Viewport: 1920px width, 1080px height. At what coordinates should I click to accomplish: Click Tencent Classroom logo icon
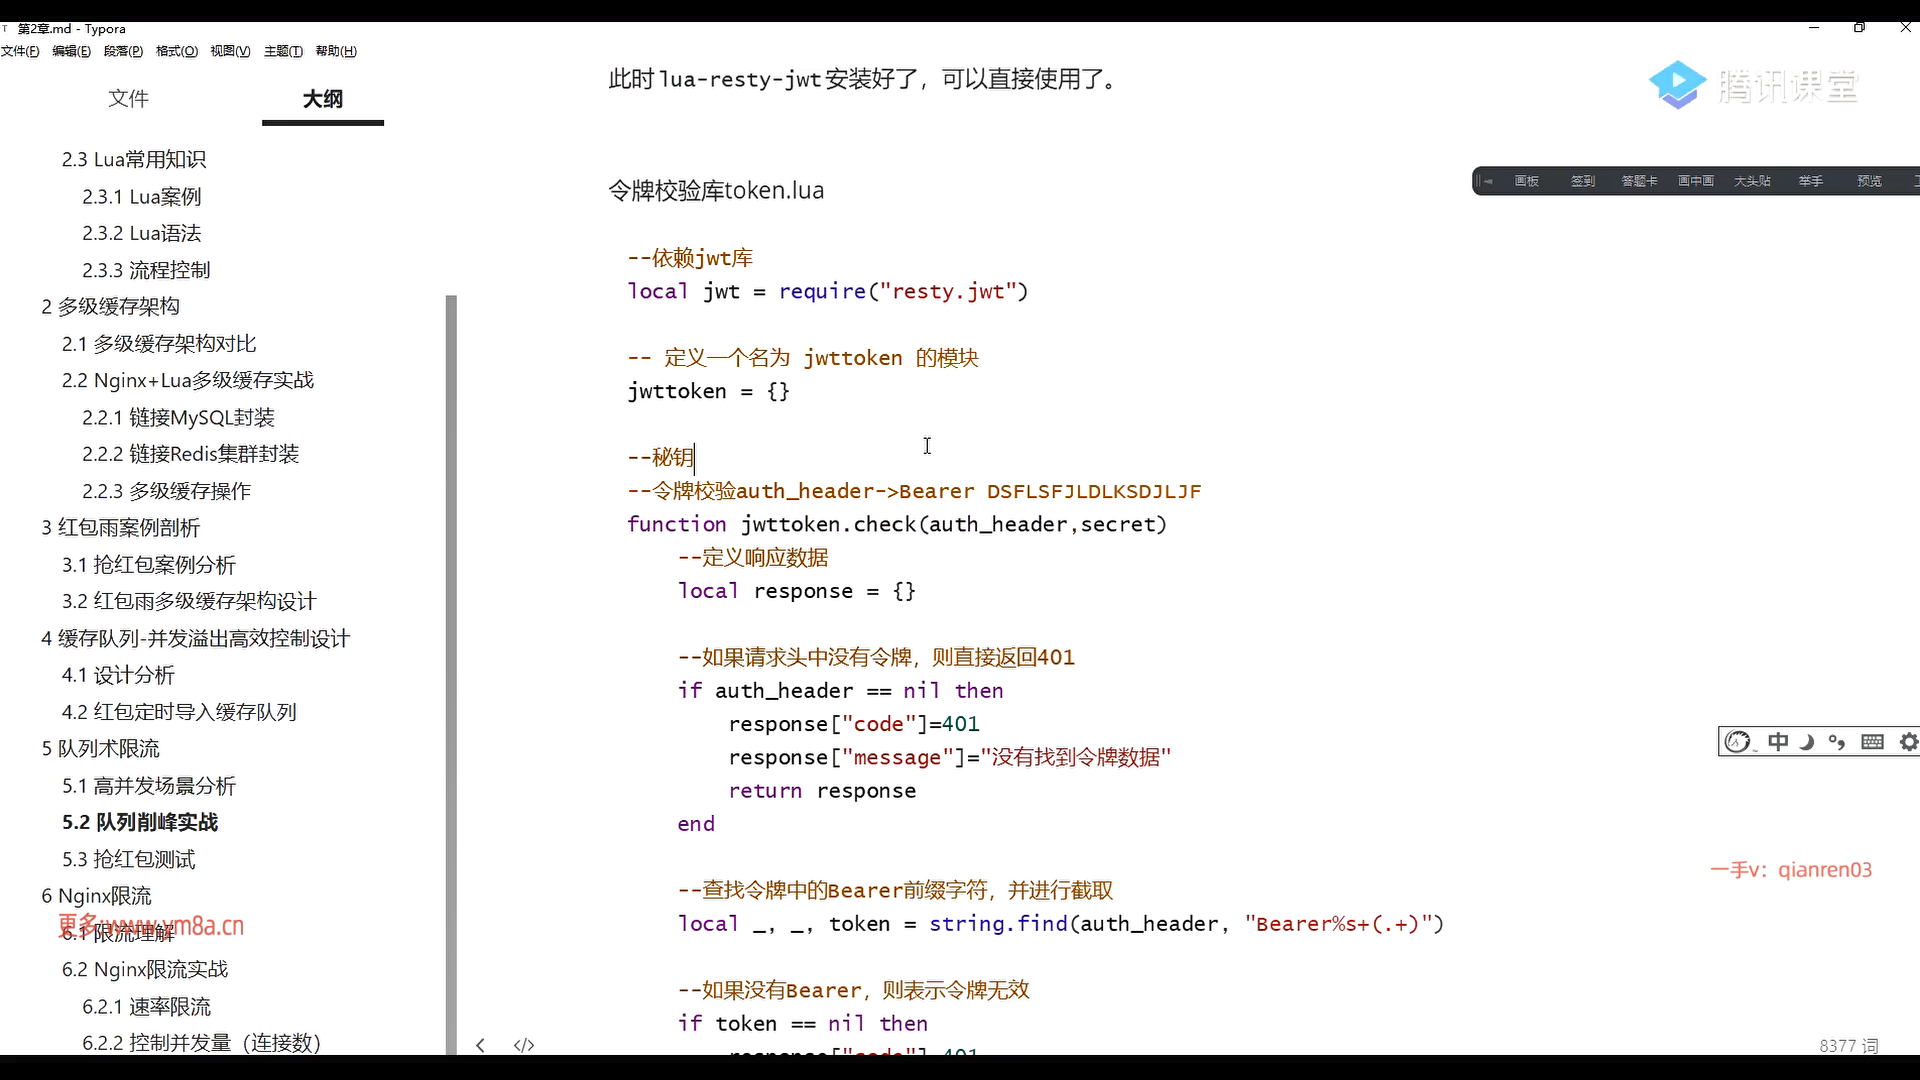click(1677, 85)
